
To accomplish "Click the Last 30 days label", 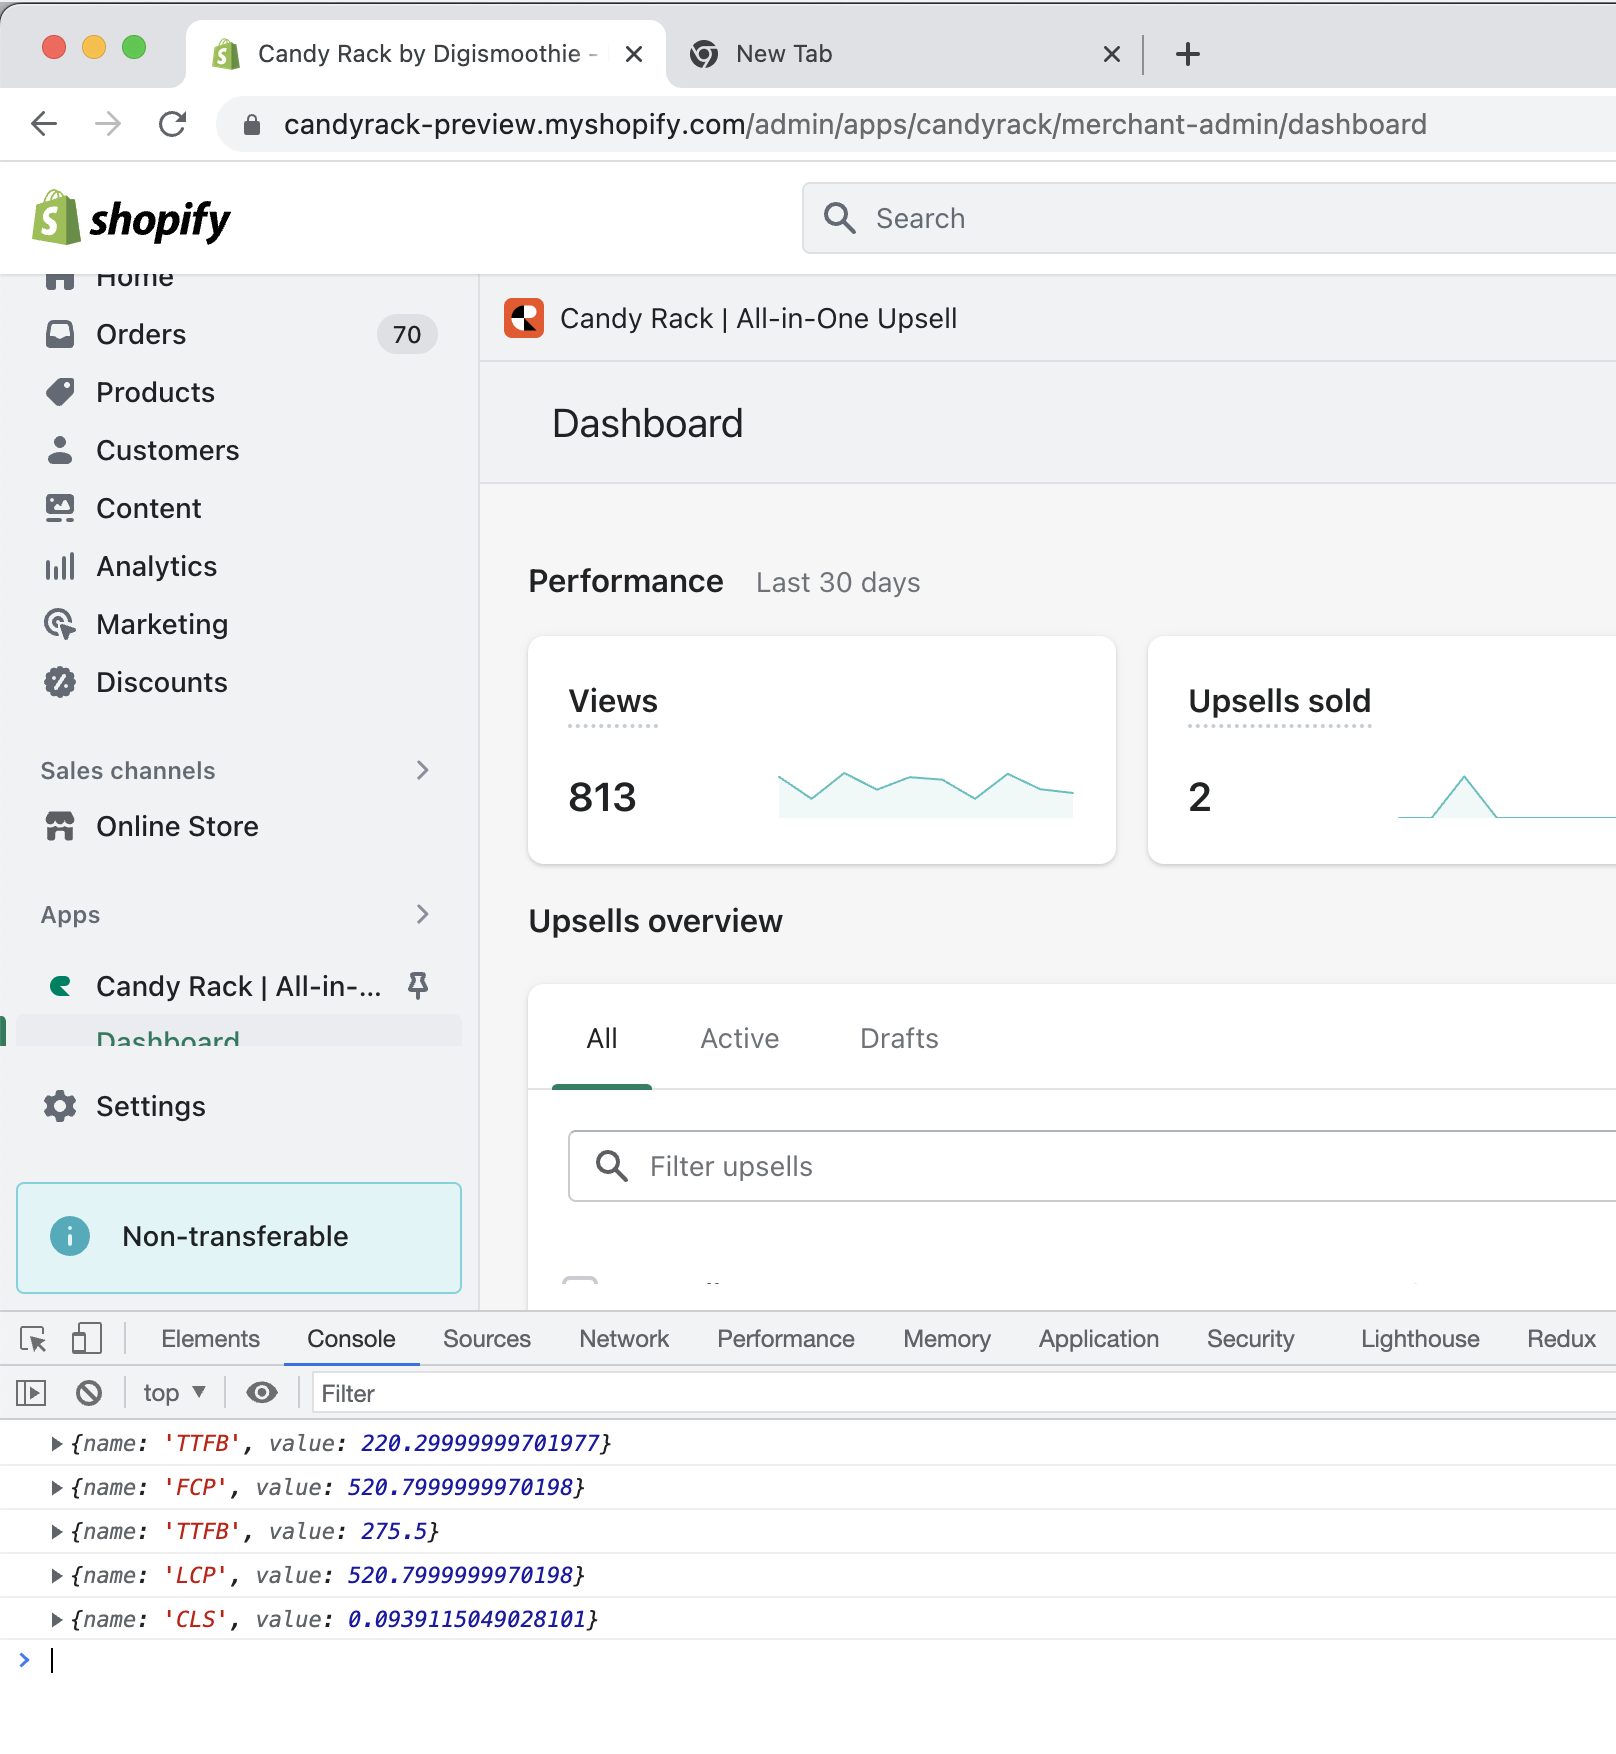I will 838,582.
